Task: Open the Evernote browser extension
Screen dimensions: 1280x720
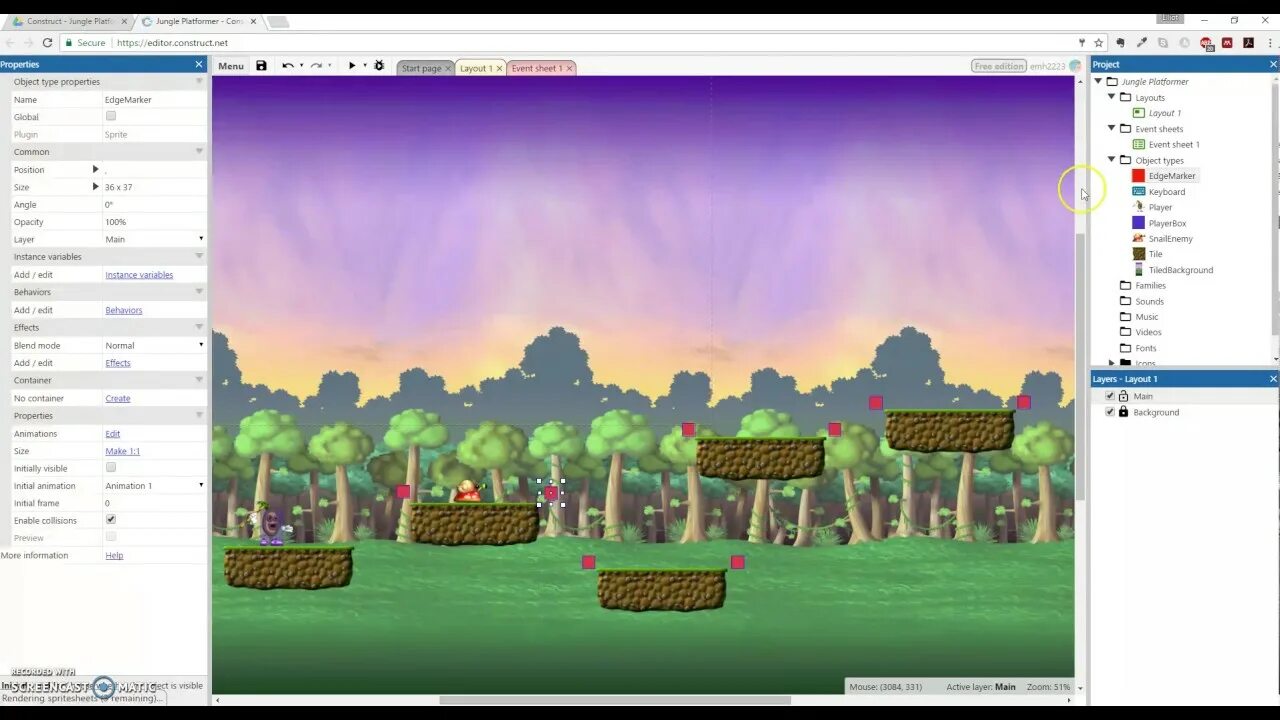Action: (1120, 43)
